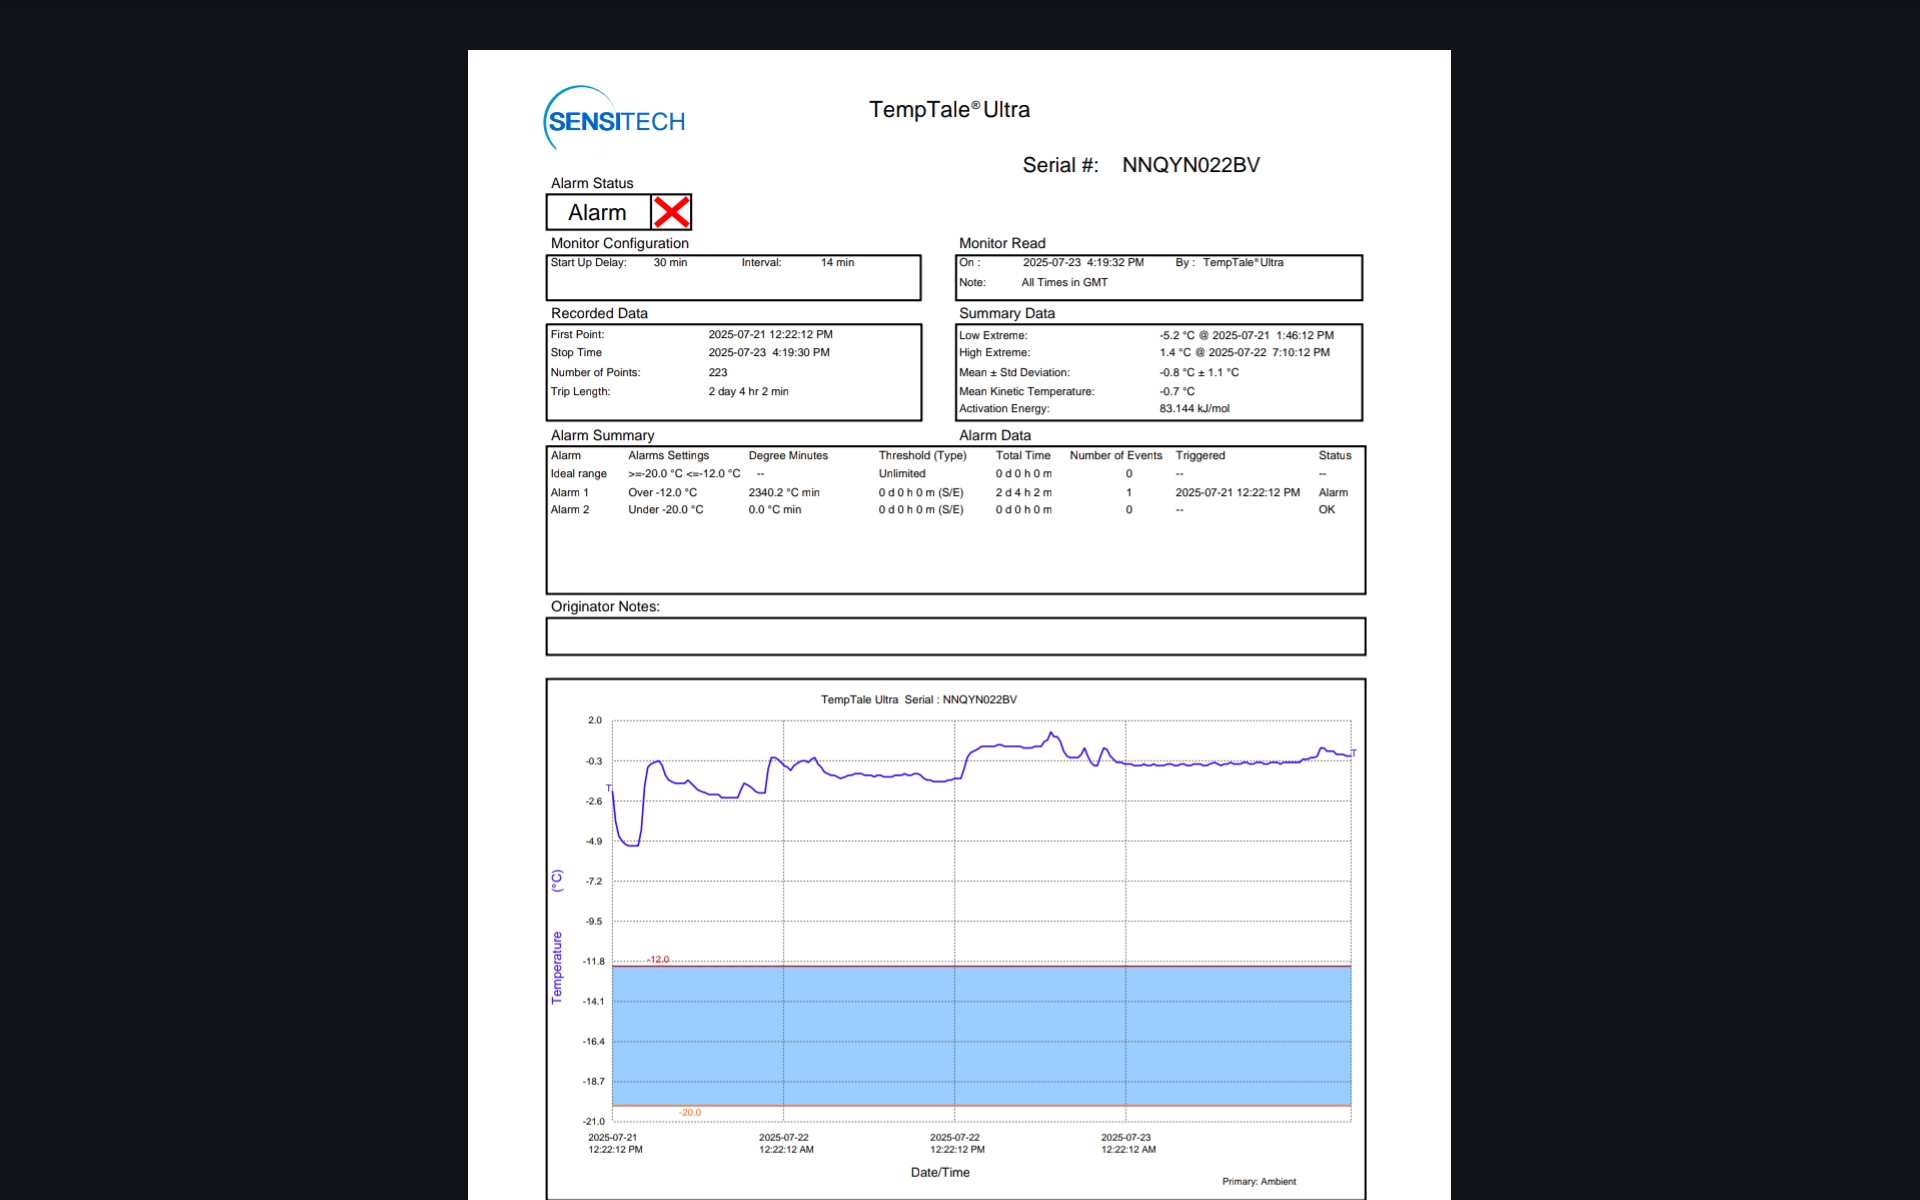The image size is (1920, 1200).
Task: Click the Alarm 2 row label
Action: coord(569,510)
